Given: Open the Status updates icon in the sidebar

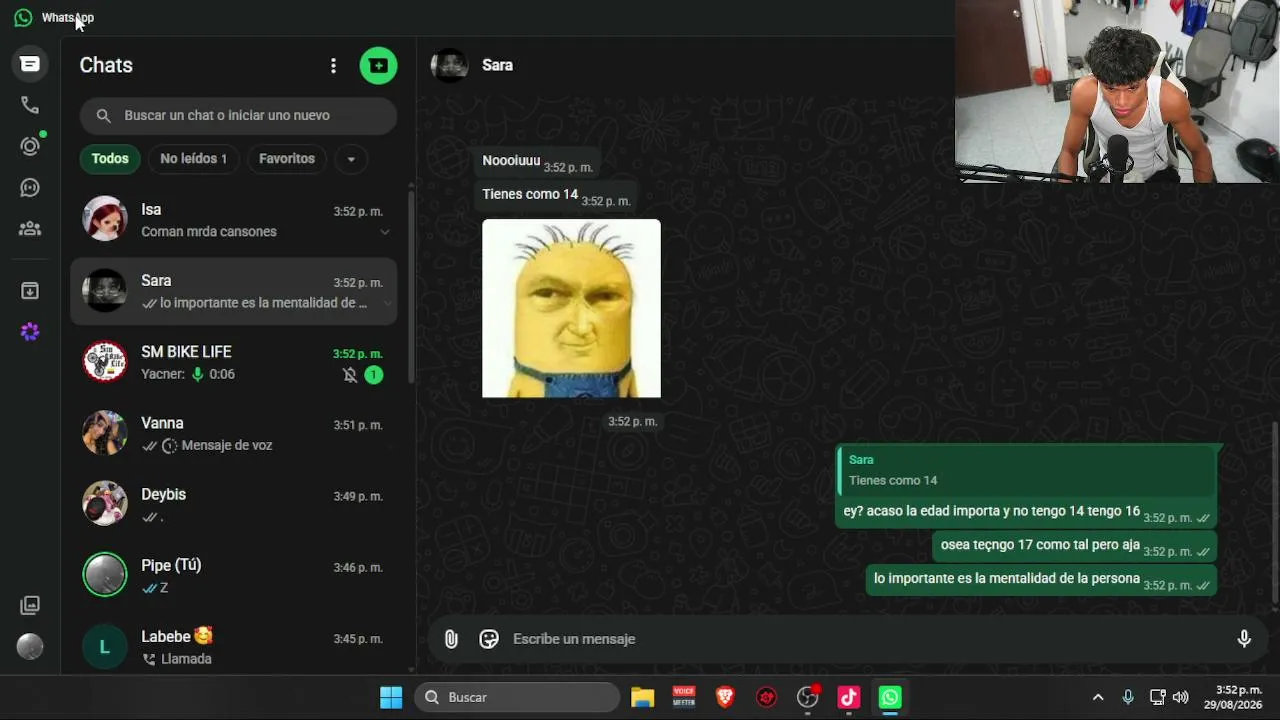Looking at the screenshot, I should [x=30, y=146].
